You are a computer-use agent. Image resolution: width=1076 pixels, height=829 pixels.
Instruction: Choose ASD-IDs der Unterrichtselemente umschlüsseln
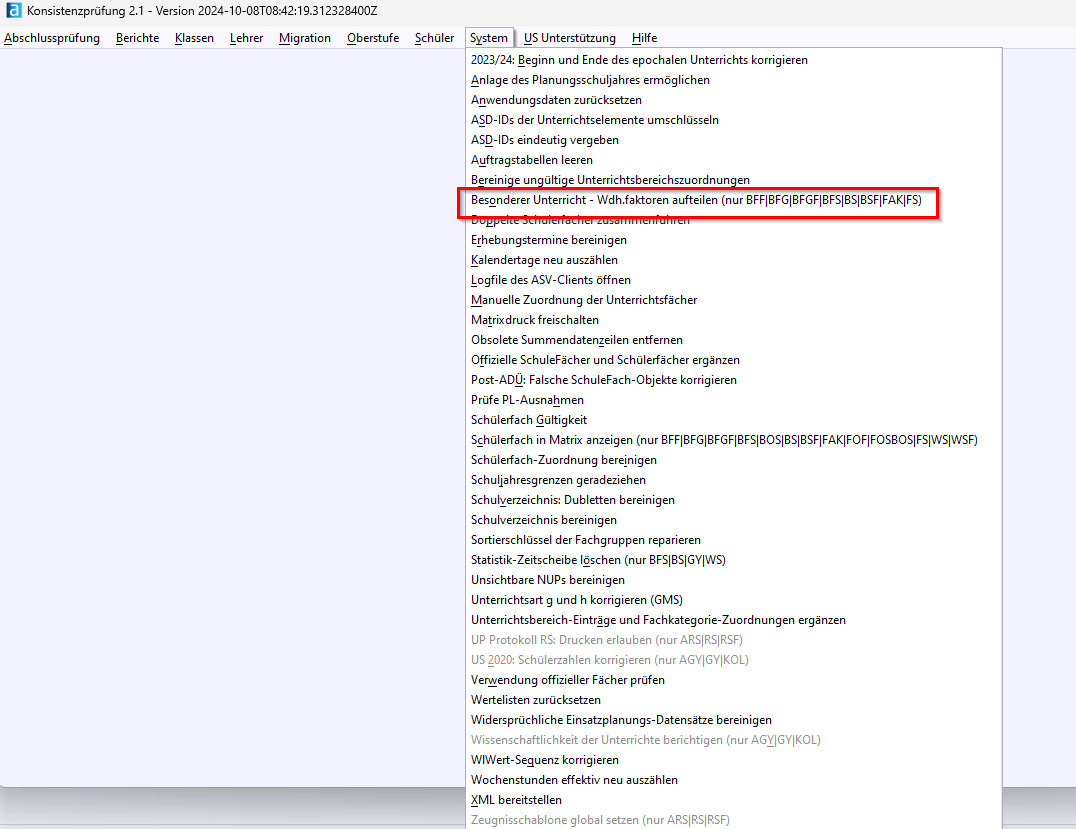click(734, 119)
